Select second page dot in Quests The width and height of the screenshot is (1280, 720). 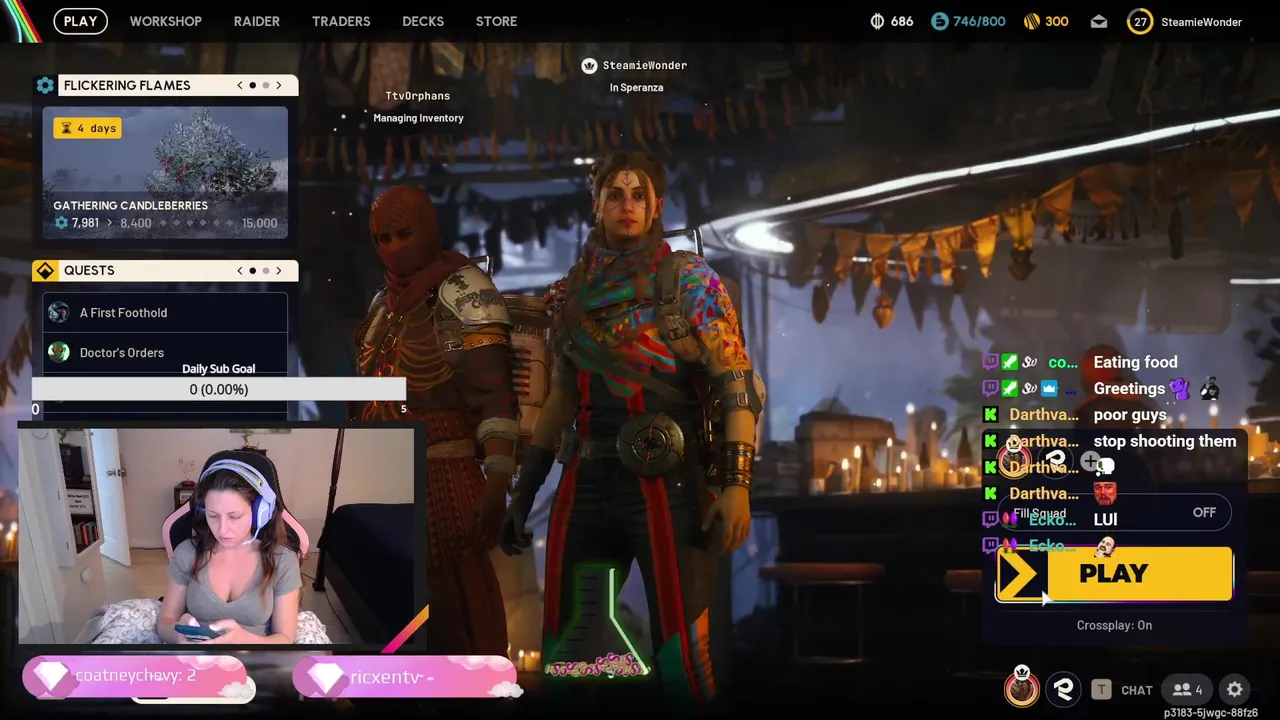tap(265, 271)
